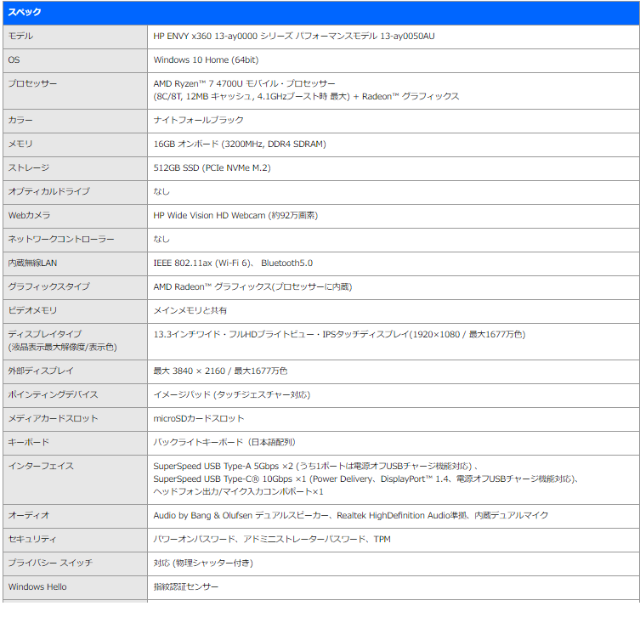Click AMD Ryzen 7 4700U processor line
The width and height of the screenshot is (640, 640).
[x=244, y=84]
